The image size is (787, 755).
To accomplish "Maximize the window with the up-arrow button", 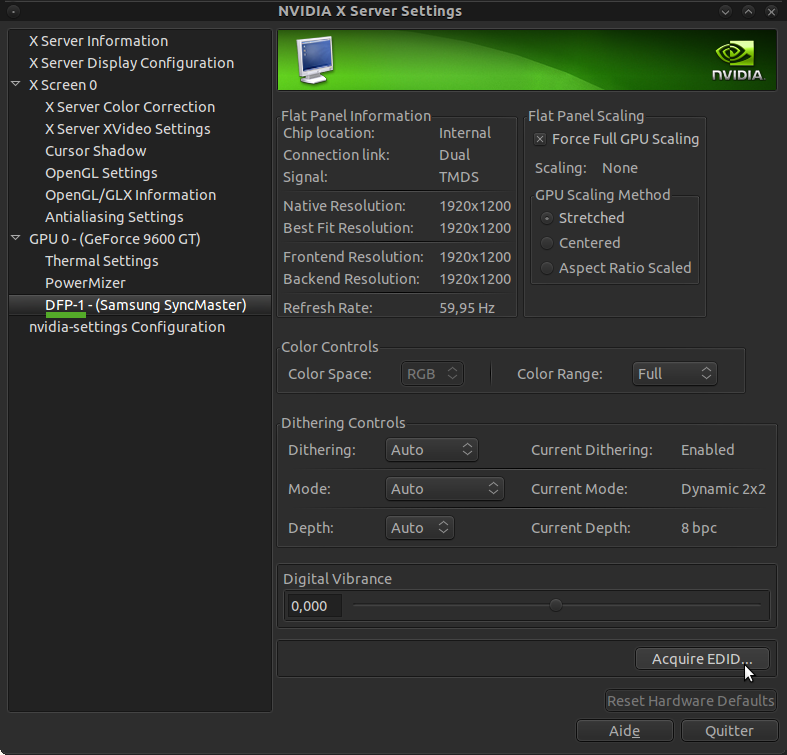I will (748, 11).
